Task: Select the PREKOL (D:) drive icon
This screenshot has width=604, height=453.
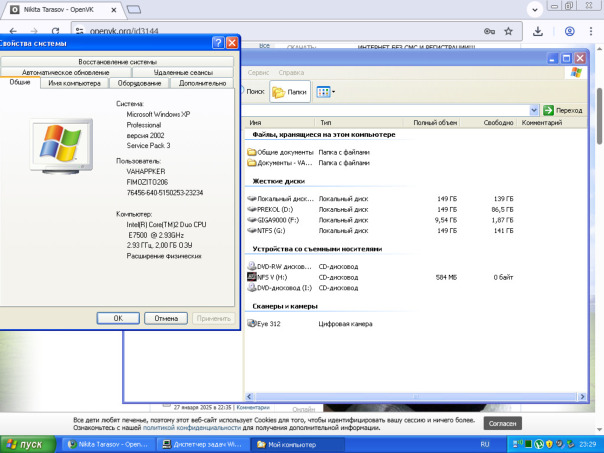Action: pyautogui.click(x=252, y=209)
